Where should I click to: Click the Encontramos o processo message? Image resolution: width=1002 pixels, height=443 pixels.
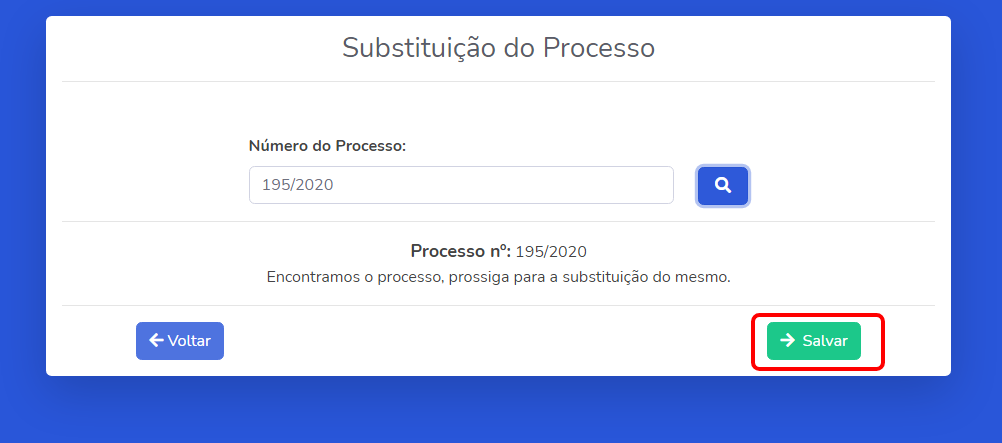498,278
